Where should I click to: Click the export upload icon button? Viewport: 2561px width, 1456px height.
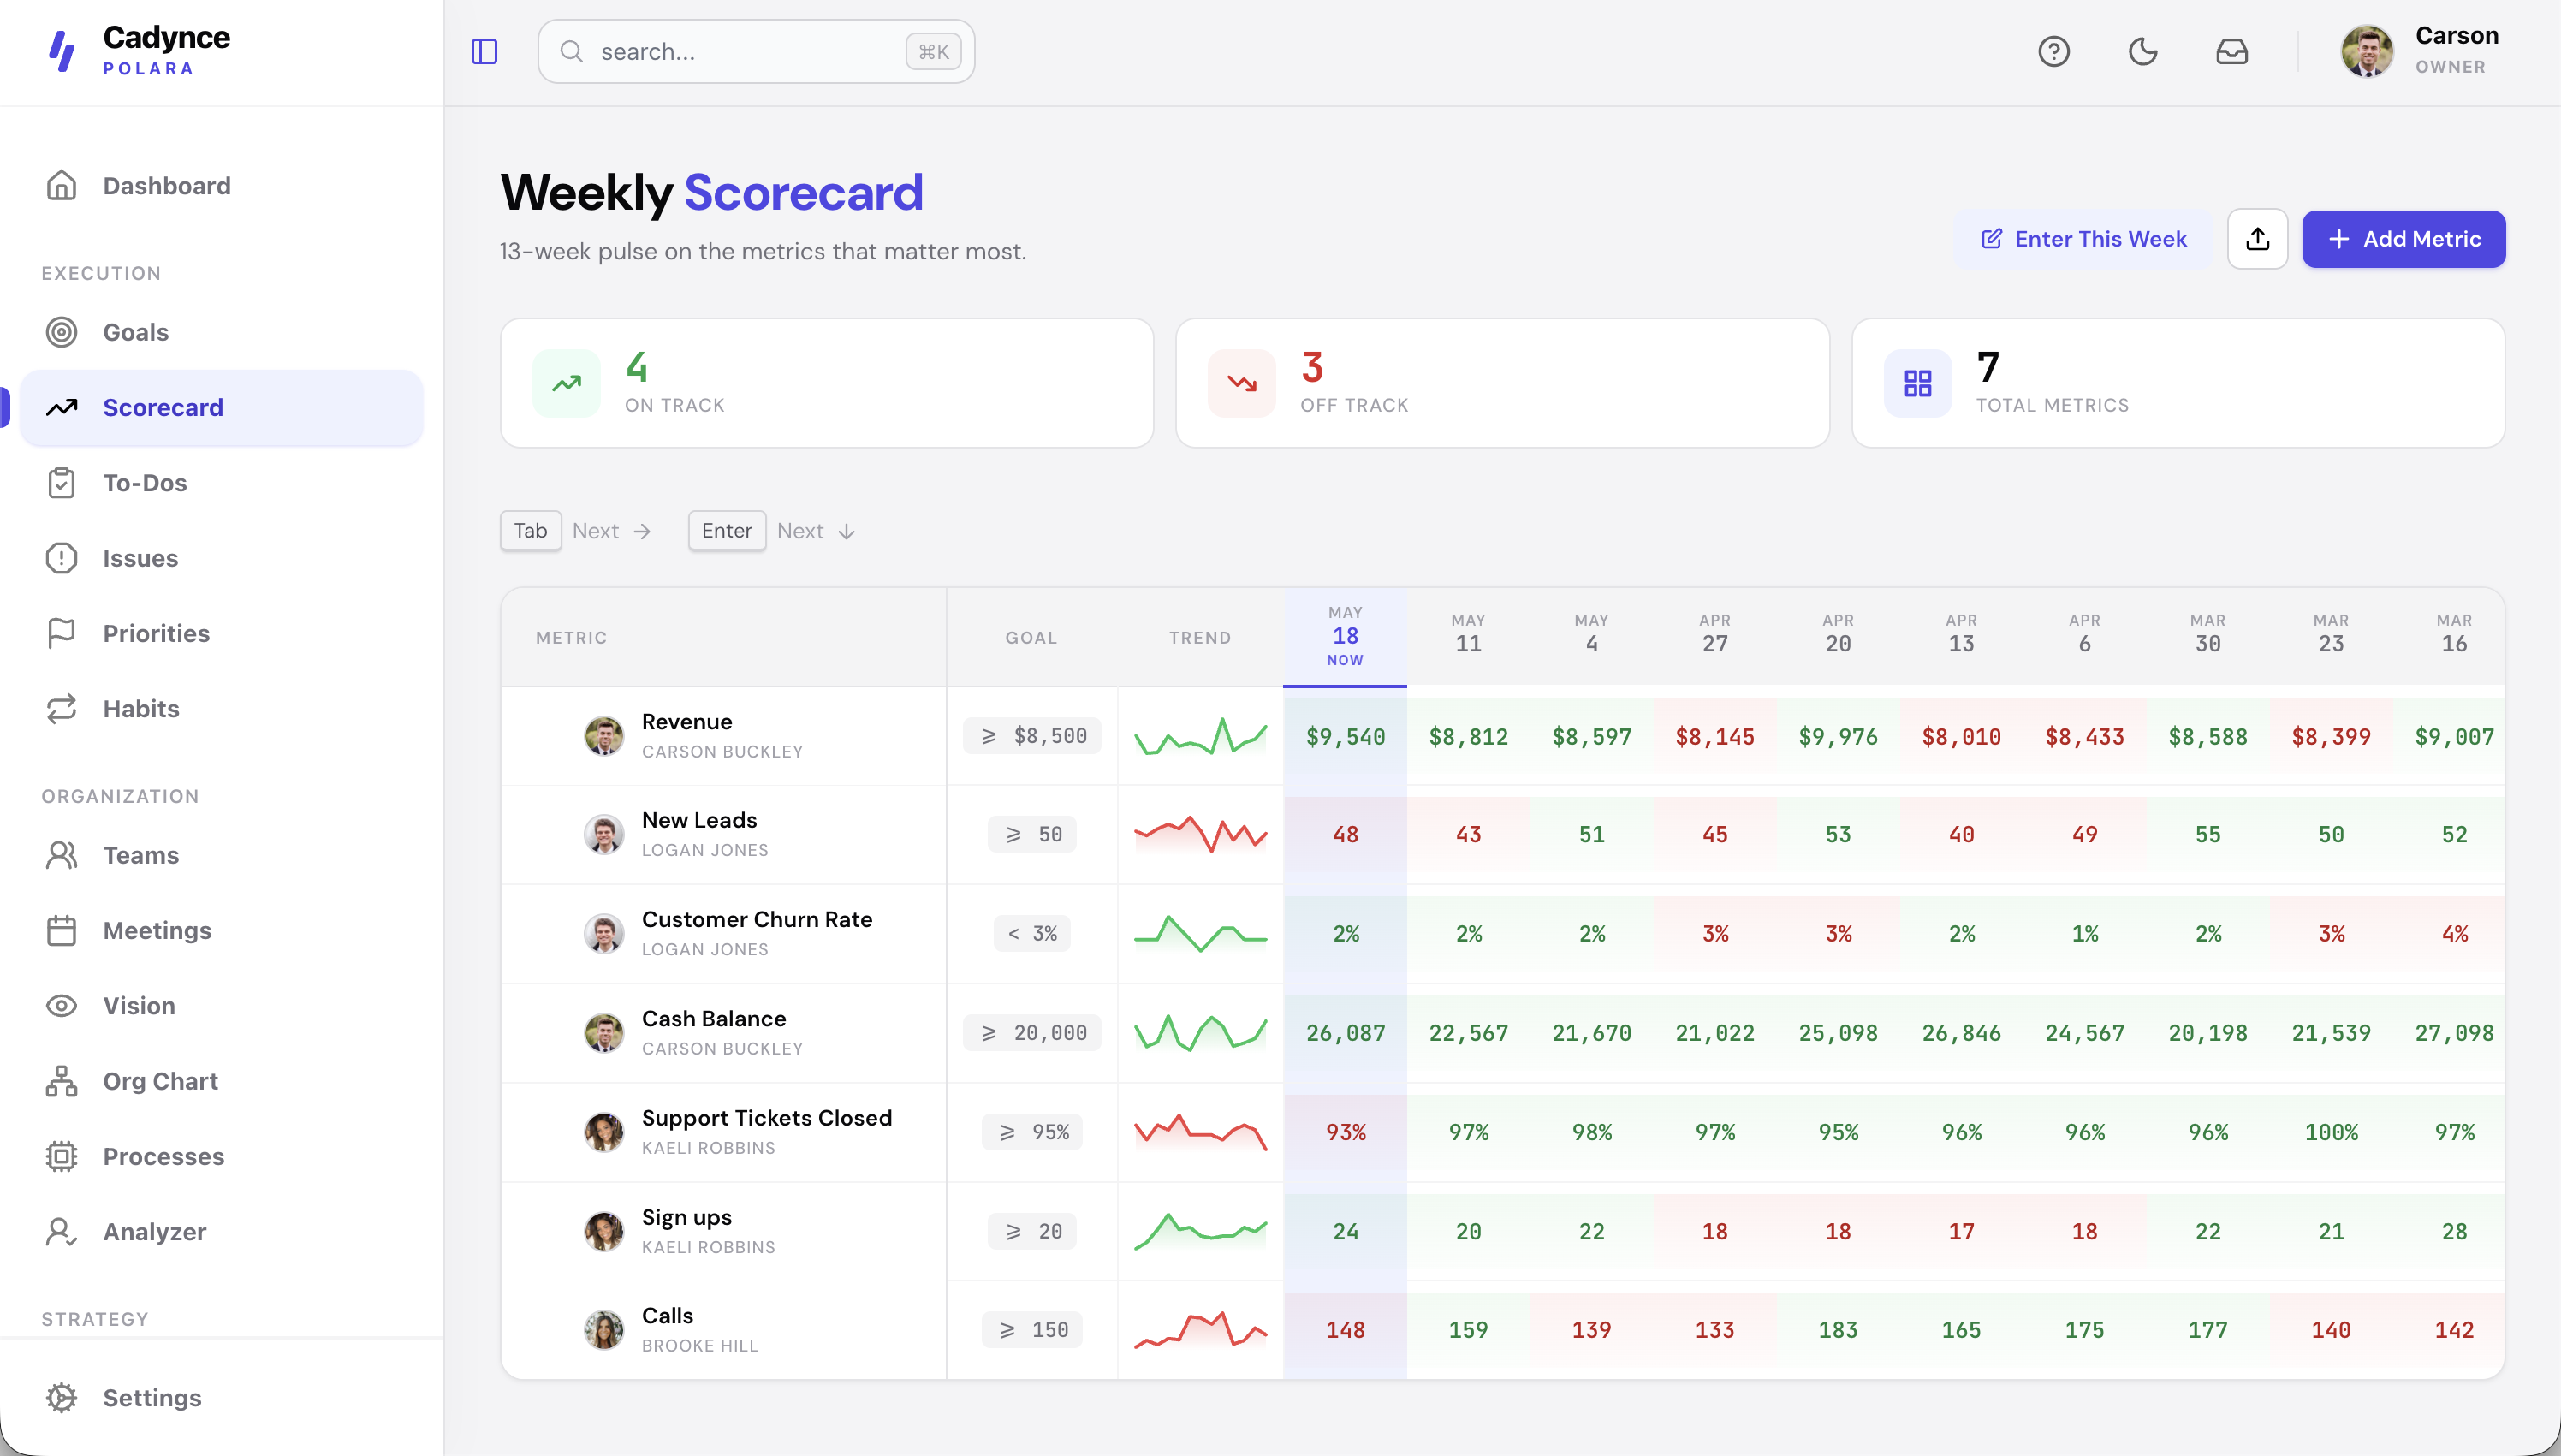coord(2257,239)
